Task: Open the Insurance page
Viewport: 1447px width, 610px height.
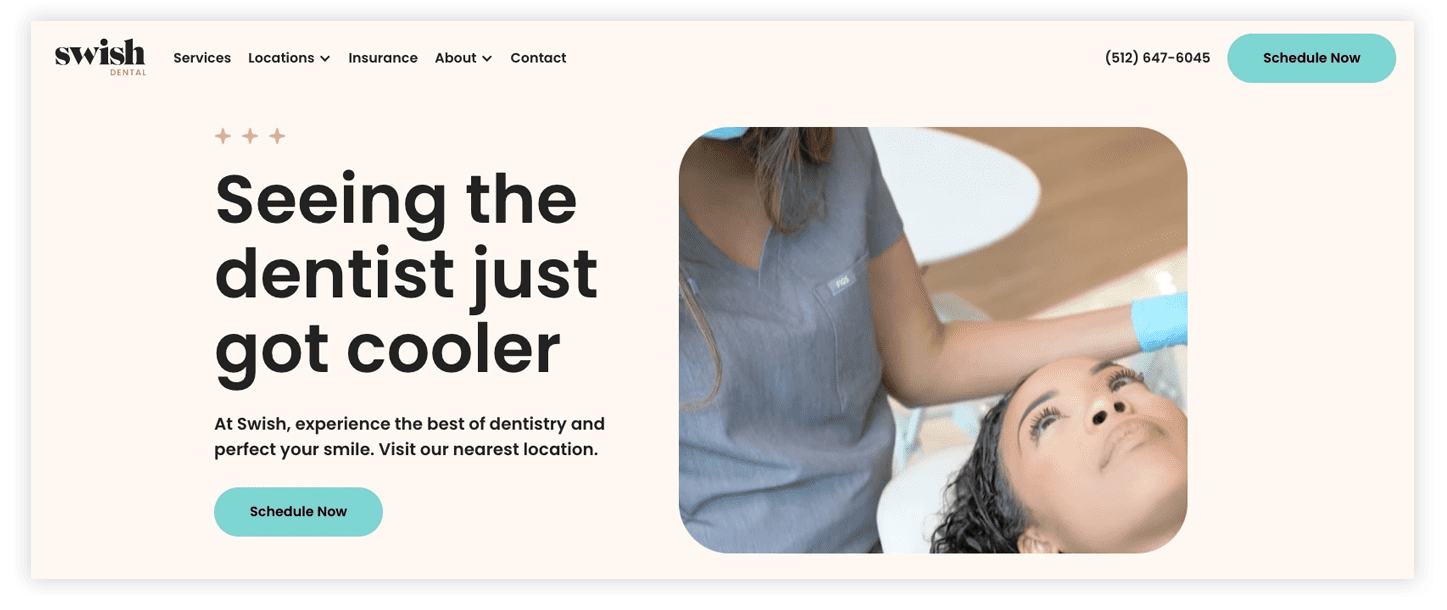Action: tap(383, 58)
